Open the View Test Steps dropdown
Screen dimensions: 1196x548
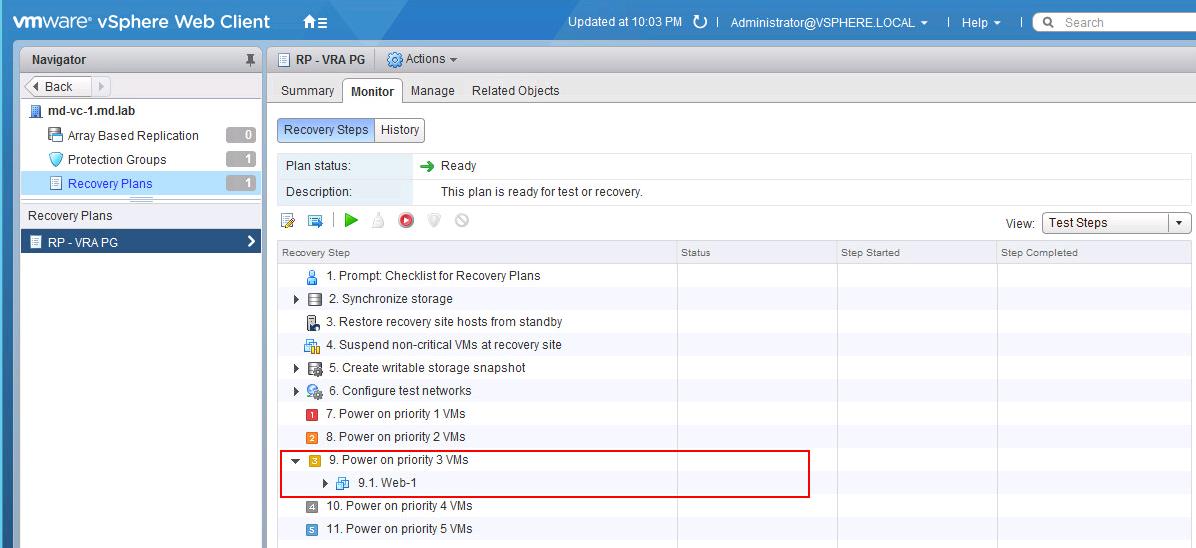click(1116, 223)
